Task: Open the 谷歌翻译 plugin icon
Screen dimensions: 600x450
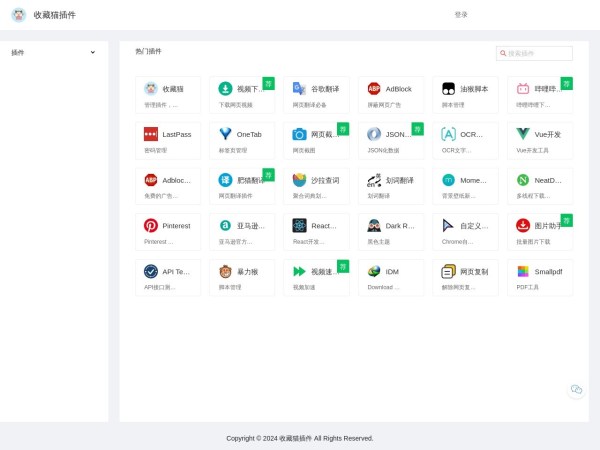Action: (x=300, y=89)
